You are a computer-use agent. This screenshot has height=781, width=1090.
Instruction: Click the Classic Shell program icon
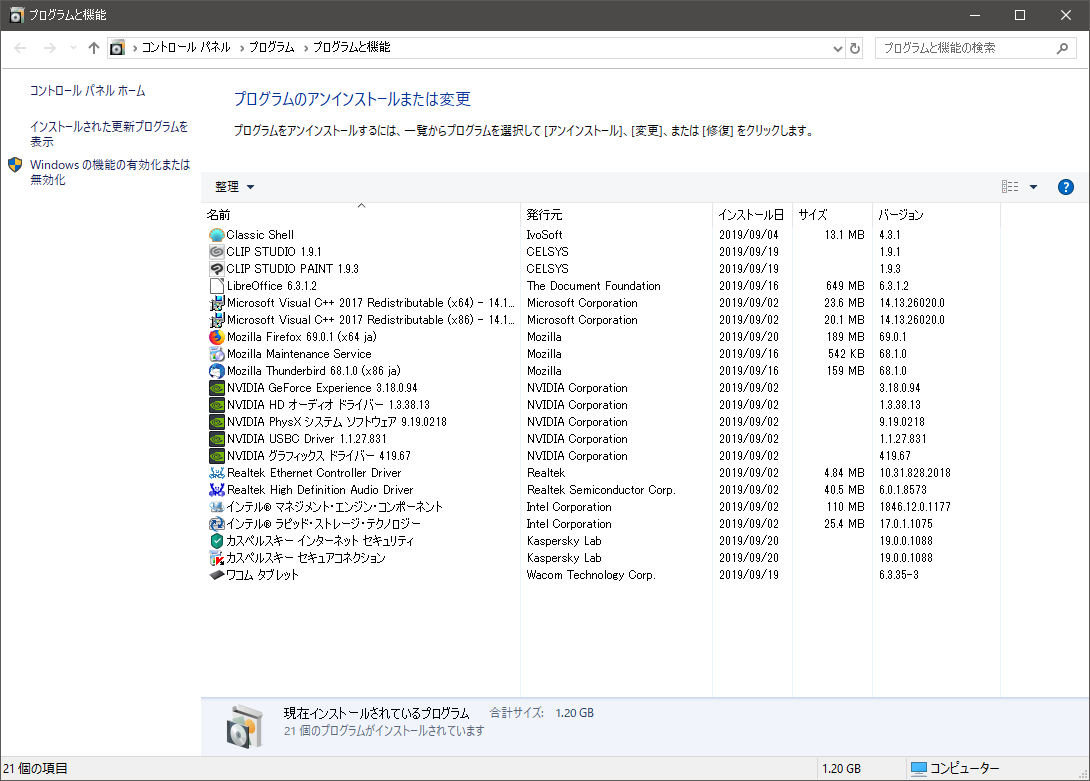217,235
